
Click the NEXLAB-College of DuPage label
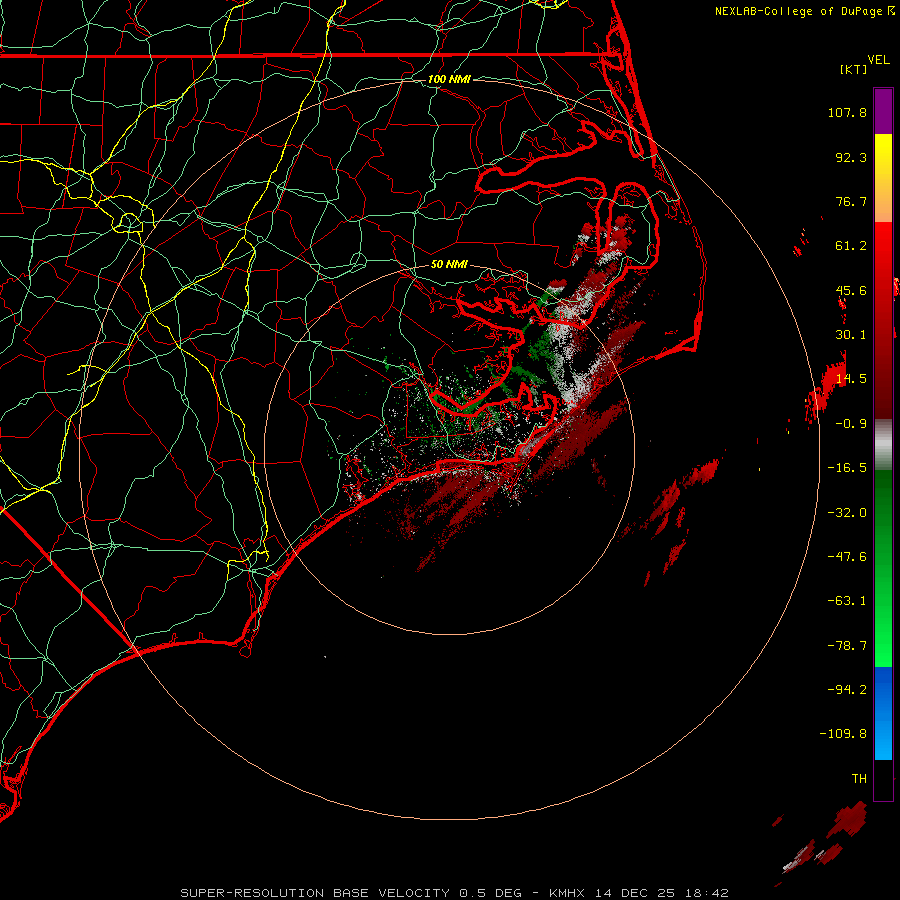point(800,11)
